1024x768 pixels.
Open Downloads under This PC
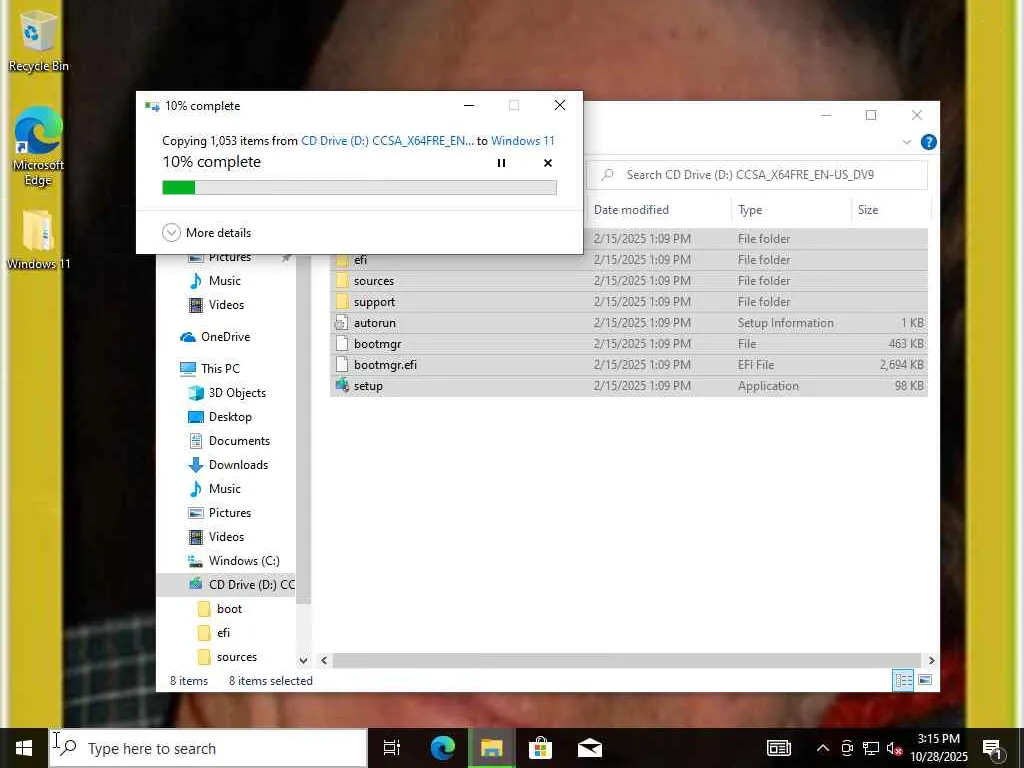[x=238, y=465]
